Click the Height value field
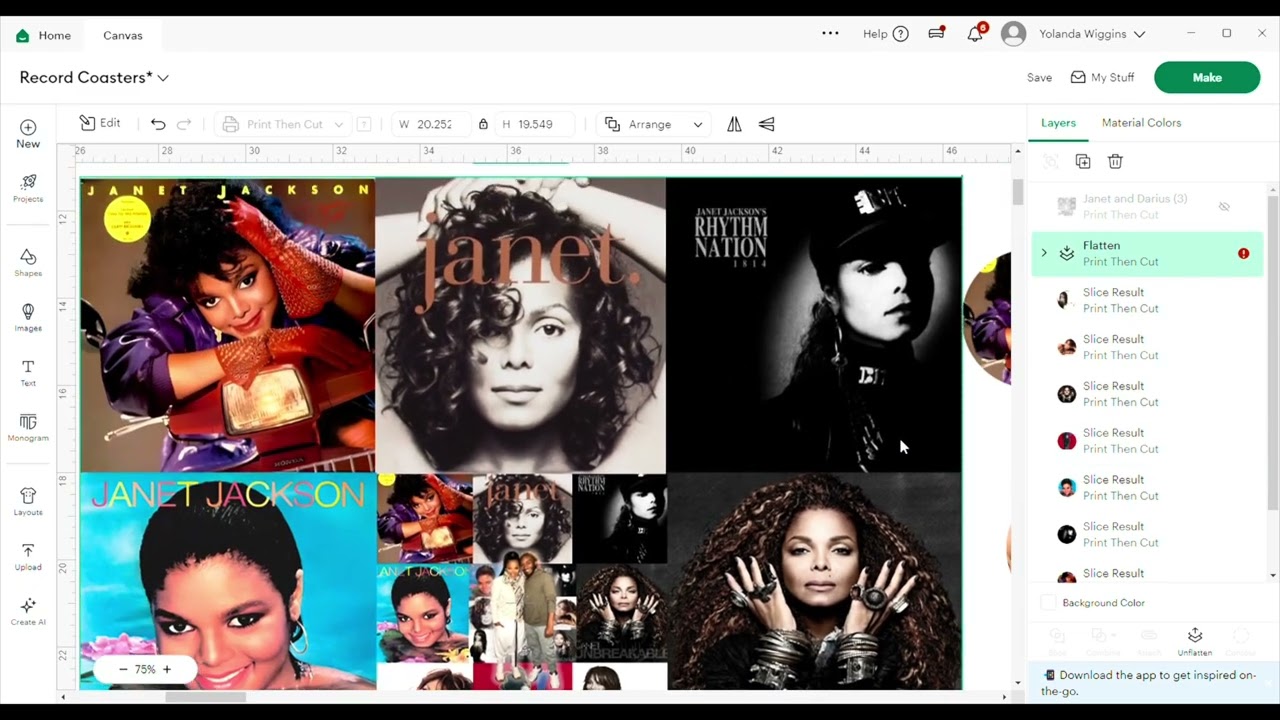The width and height of the screenshot is (1280, 720). 535,124
